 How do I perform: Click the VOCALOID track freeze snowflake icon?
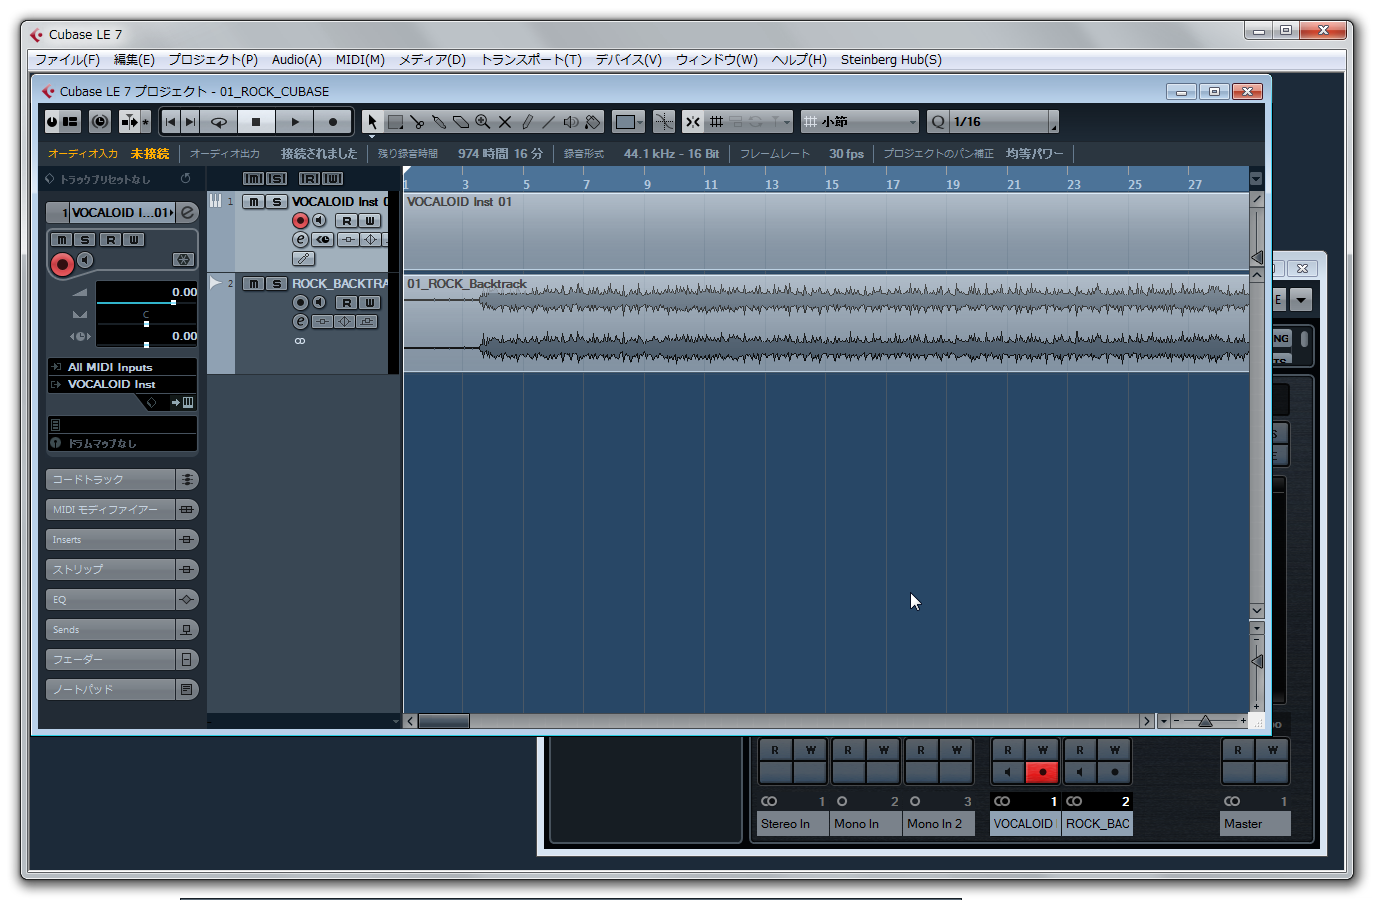pos(183,260)
